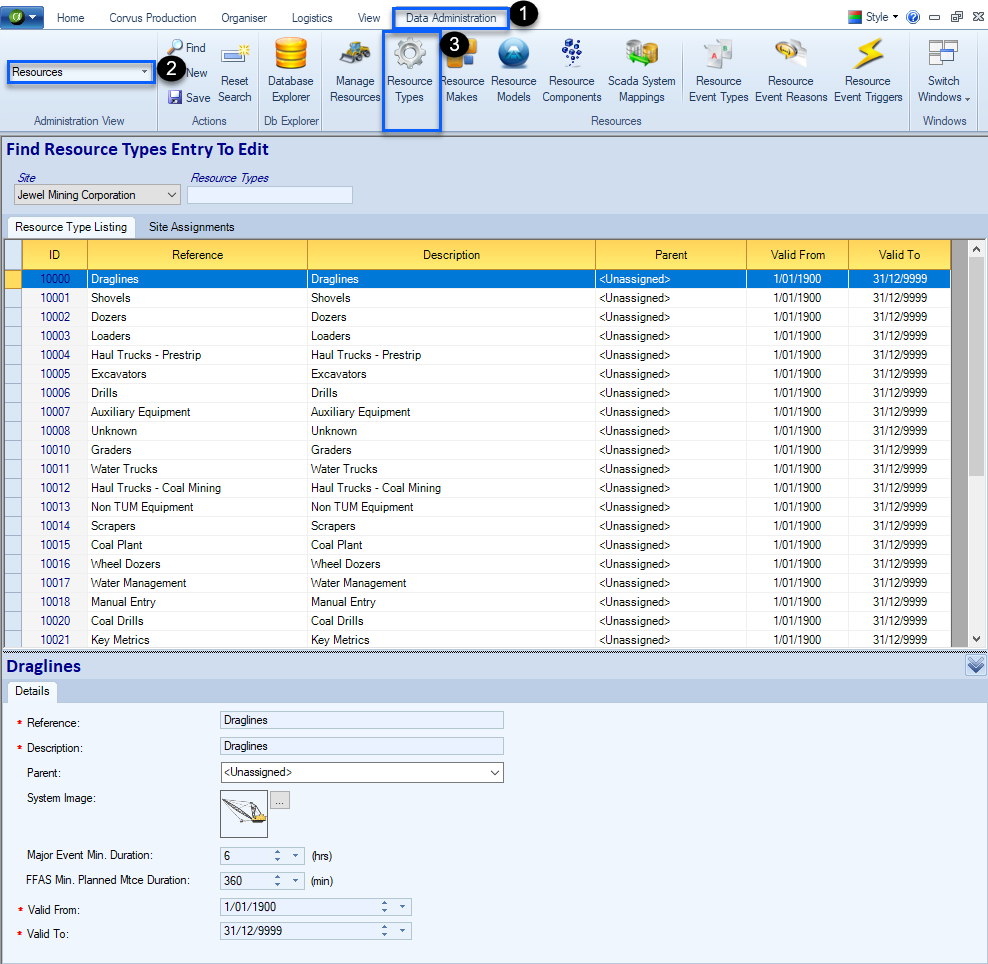Click ID 10007 in the listing
This screenshot has width=988, height=964.
[55, 411]
